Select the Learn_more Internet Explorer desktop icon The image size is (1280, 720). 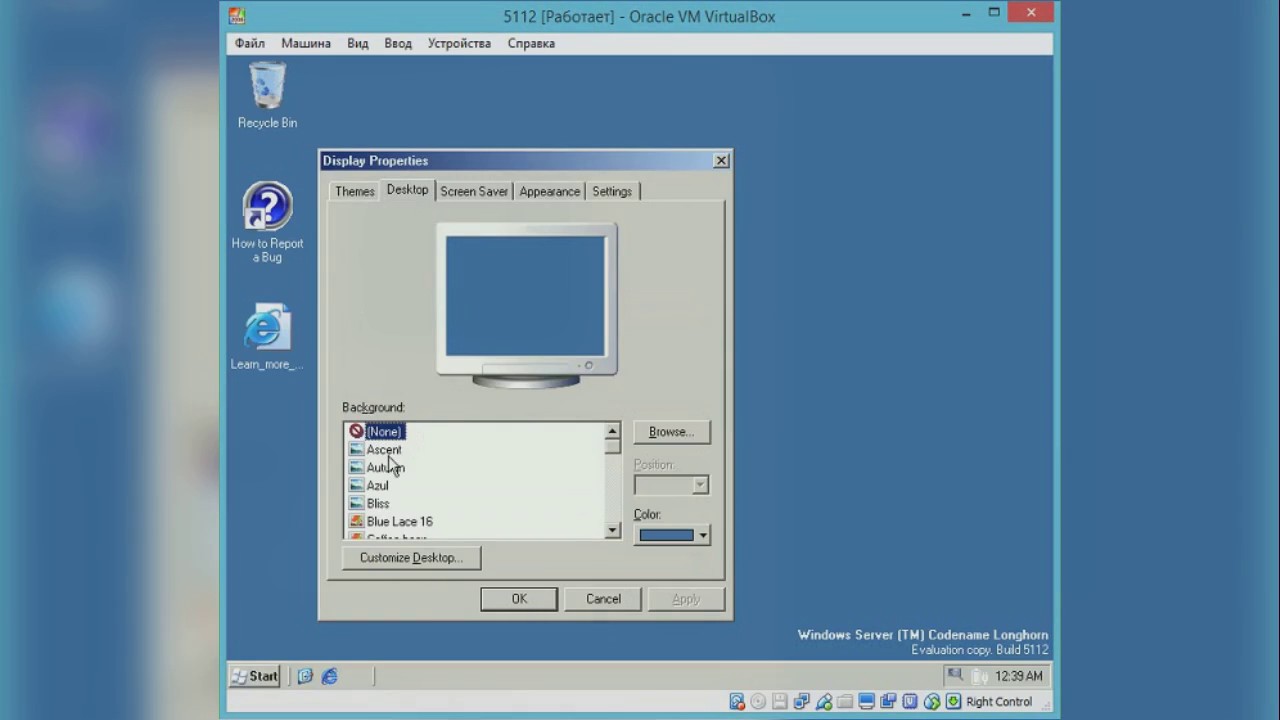point(267,337)
